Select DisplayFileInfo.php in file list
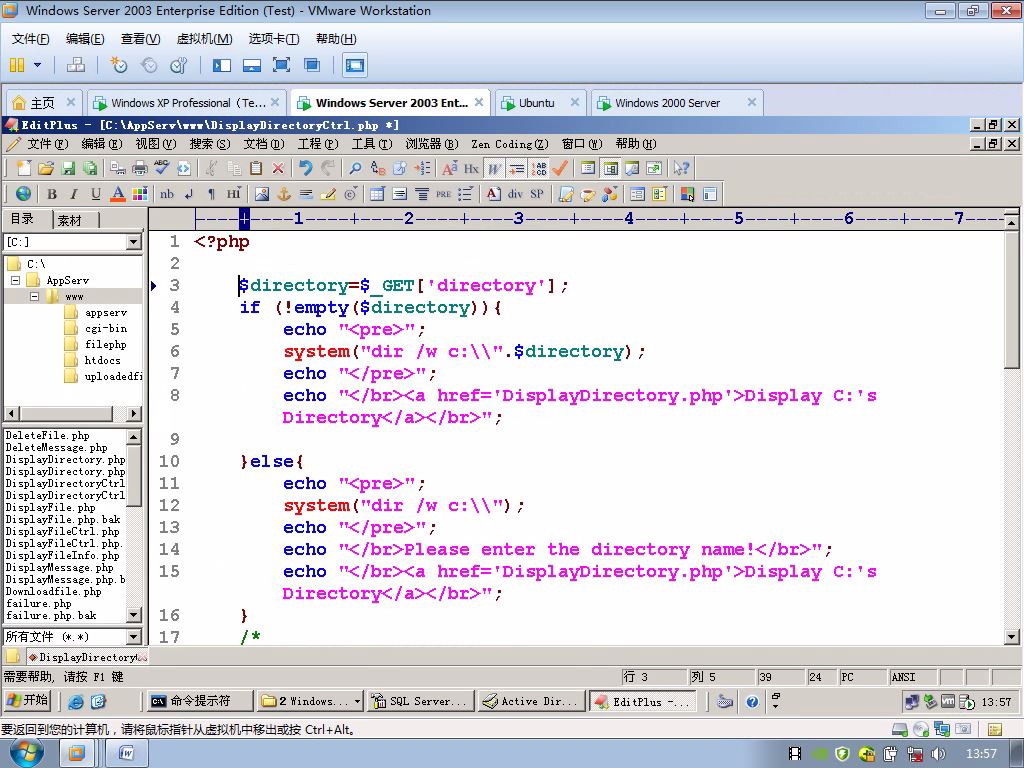Image resolution: width=1024 pixels, height=768 pixels. (x=63, y=555)
